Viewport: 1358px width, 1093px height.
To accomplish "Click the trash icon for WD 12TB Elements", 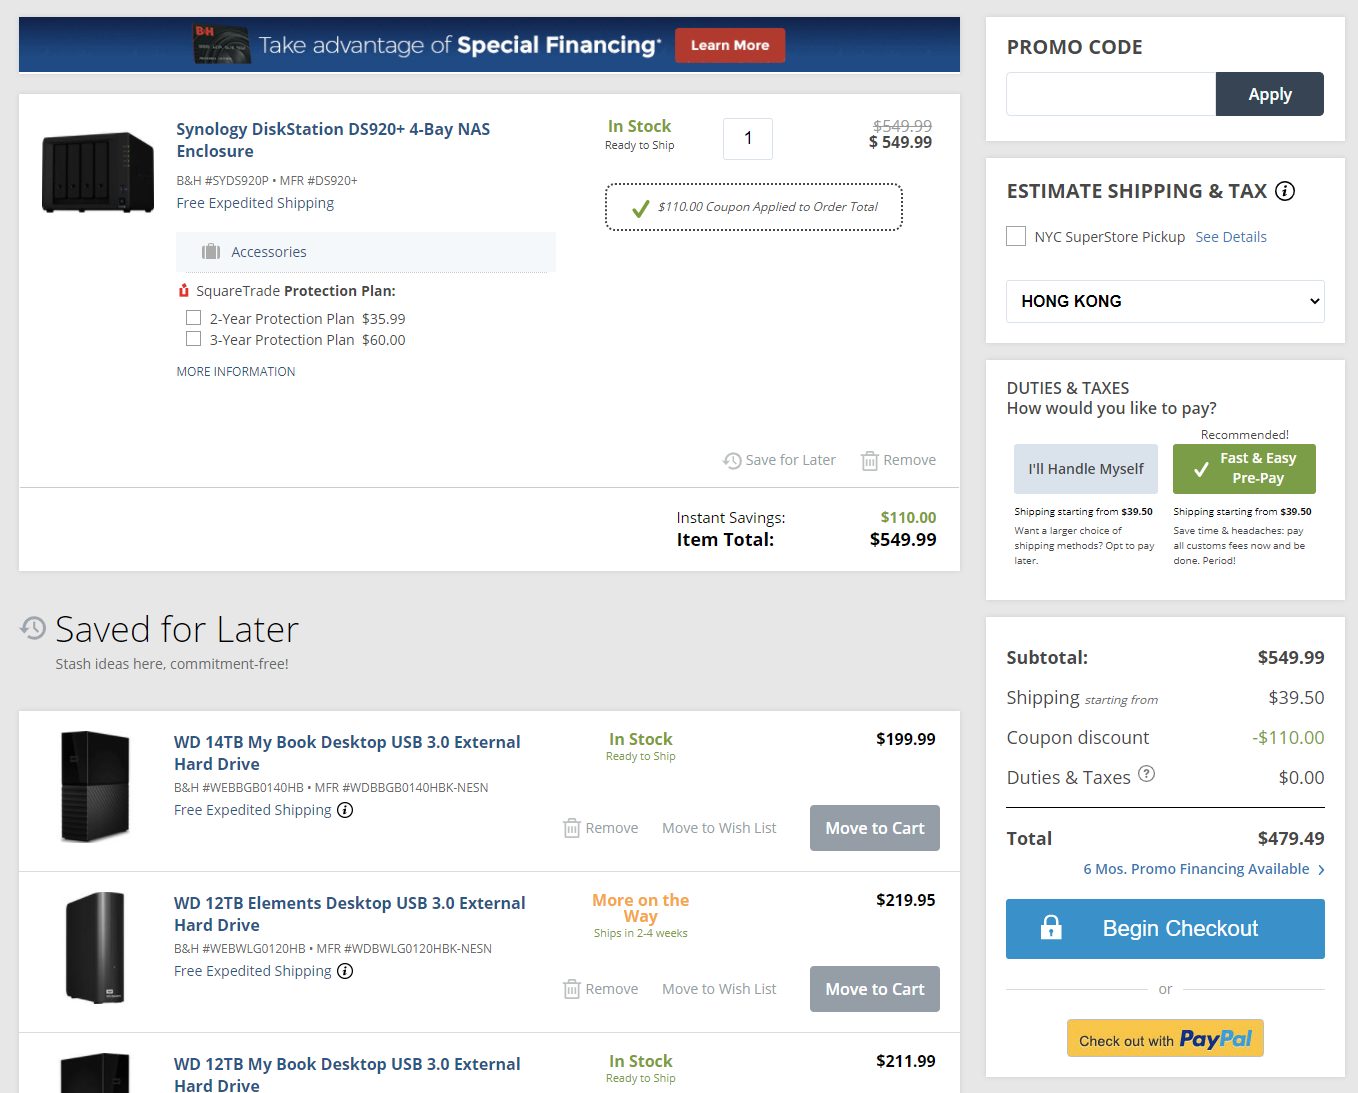I will [572, 989].
